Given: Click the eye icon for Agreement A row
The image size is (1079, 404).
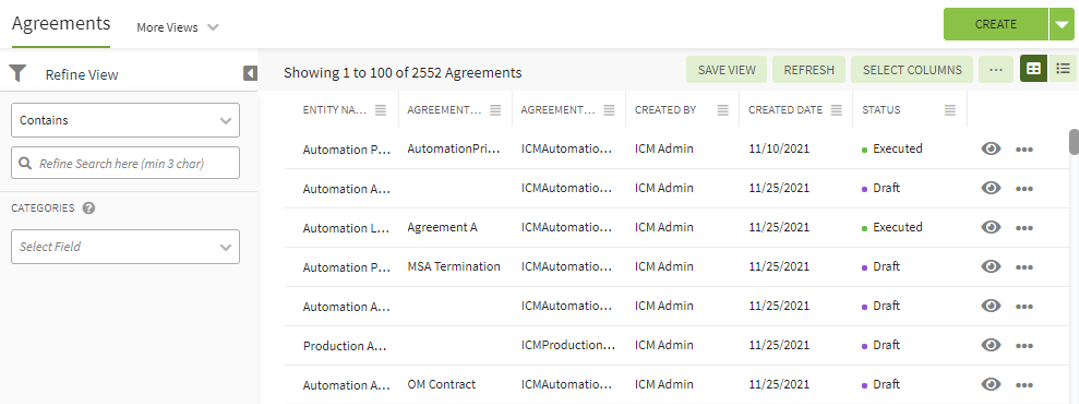Looking at the screenshot, I should coord(991,228).
